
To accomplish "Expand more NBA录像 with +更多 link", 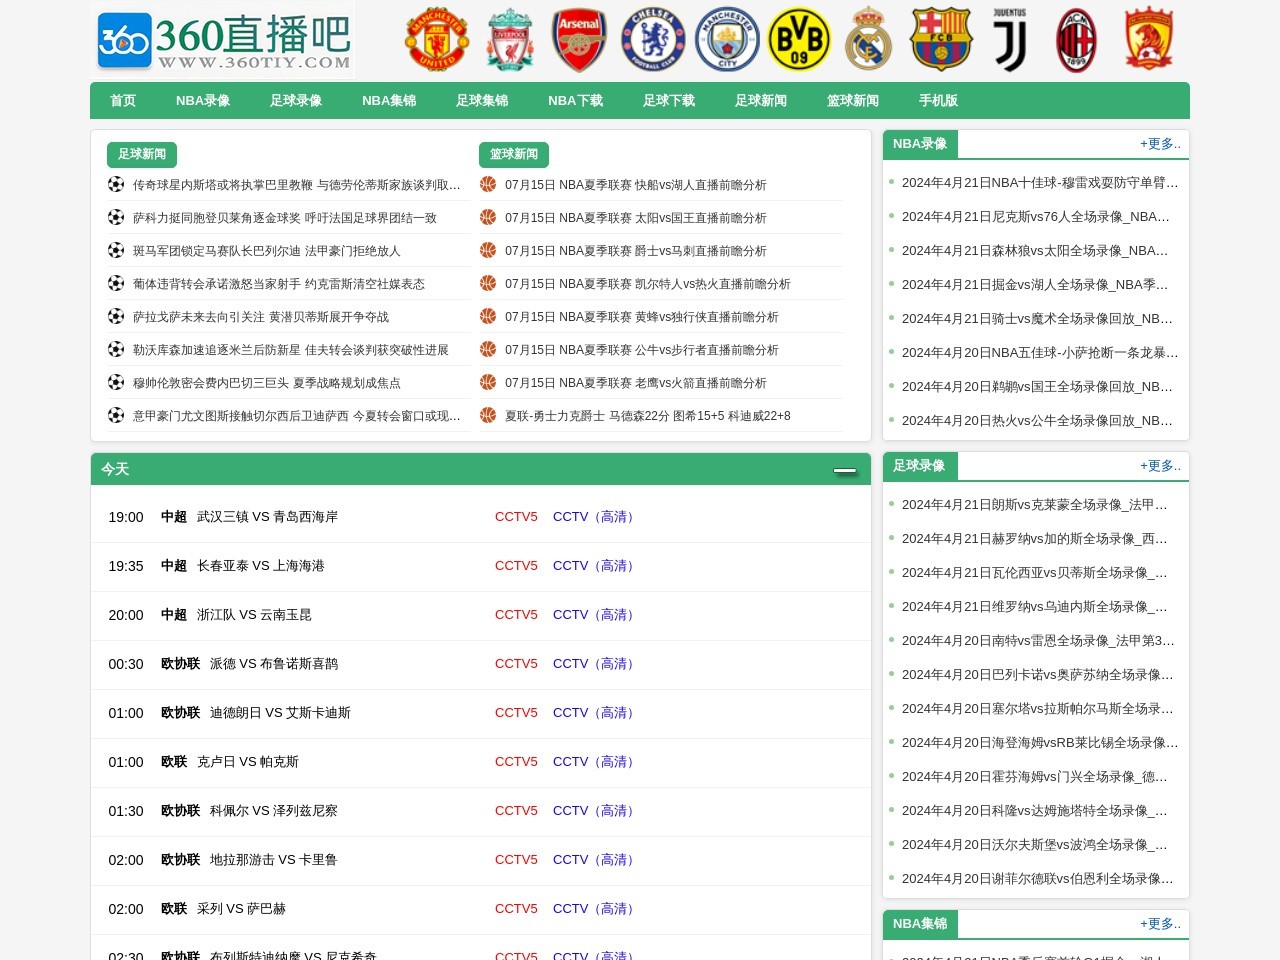I will tap(1160, 144).
